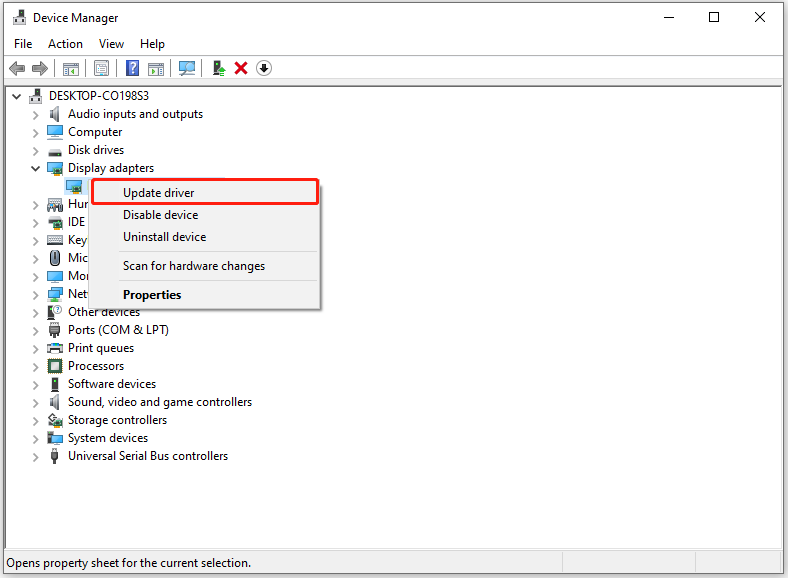This screenshot has height=578, width=788.
Task: Click the Forward arrow toolbar icon
Action: 40,68
